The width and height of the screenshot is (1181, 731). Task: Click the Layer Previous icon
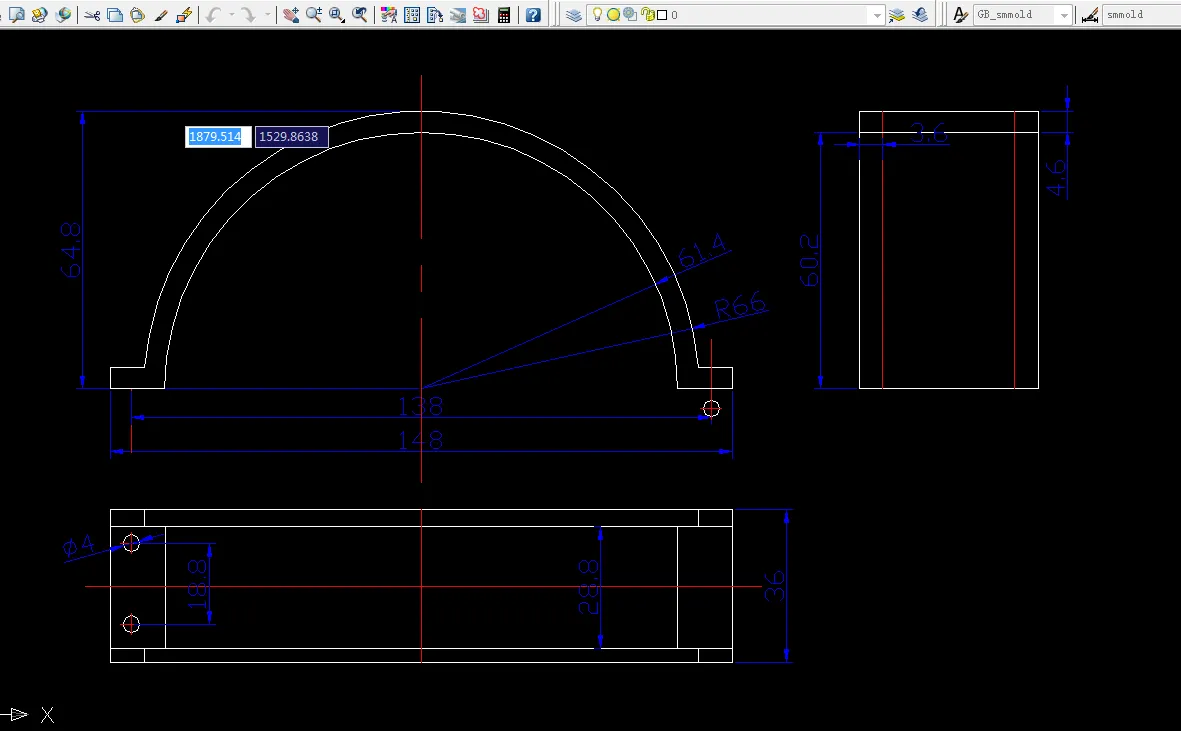pos(920,14)
